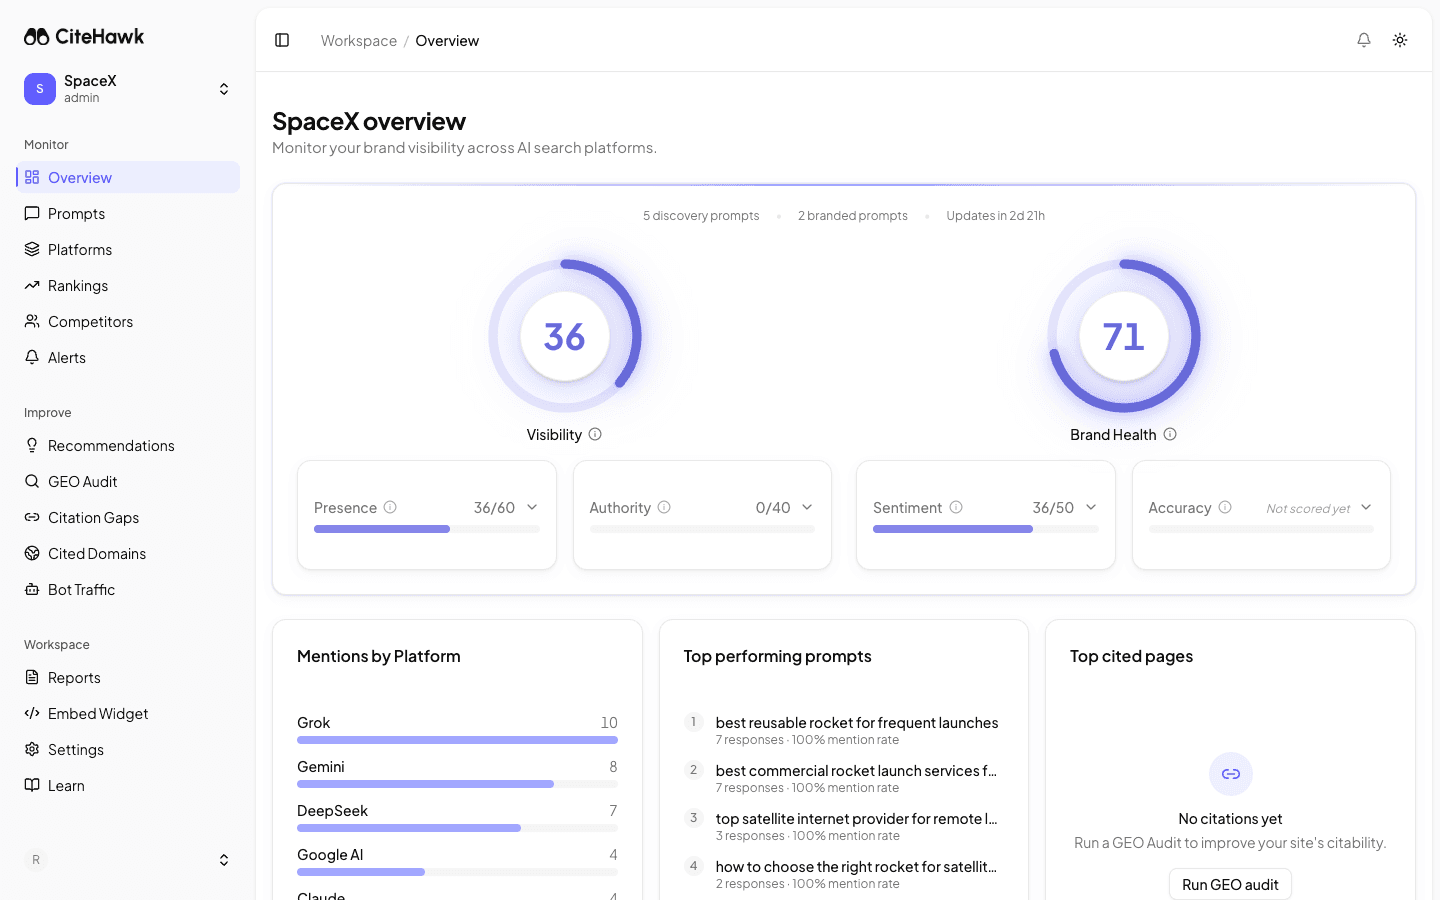The width and height of the screenshot is (1440, 900).
Task: Click the Presence info icon
Action: pos(390,507)
